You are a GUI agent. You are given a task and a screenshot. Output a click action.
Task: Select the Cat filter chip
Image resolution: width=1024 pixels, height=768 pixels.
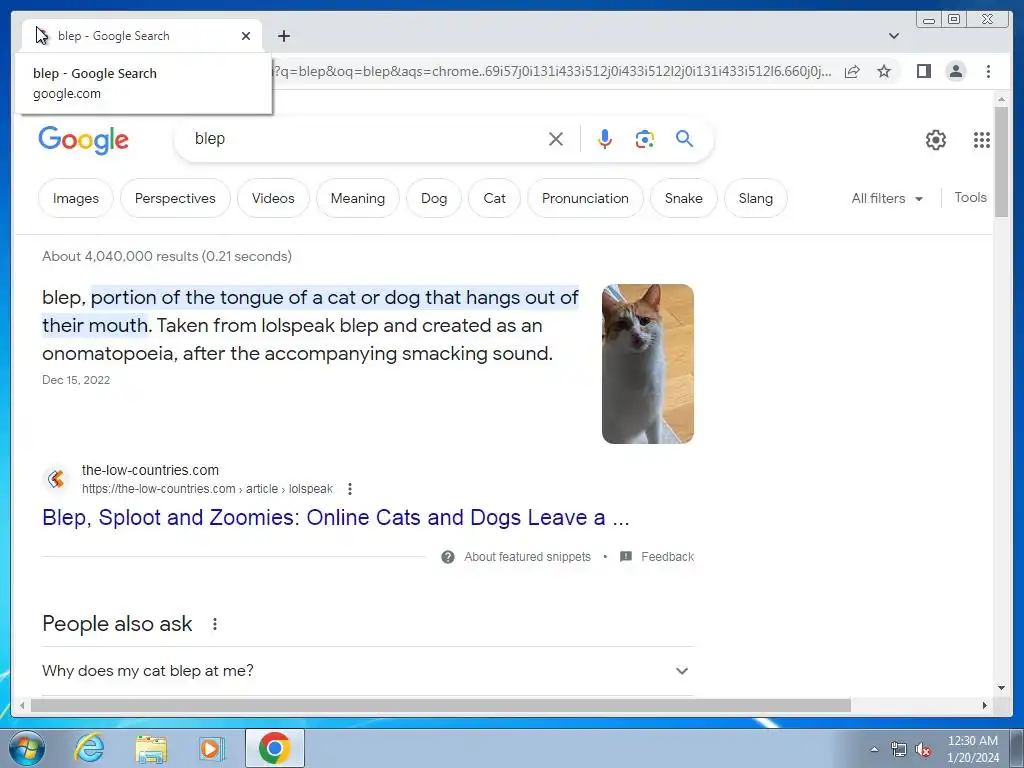[494, 198]
